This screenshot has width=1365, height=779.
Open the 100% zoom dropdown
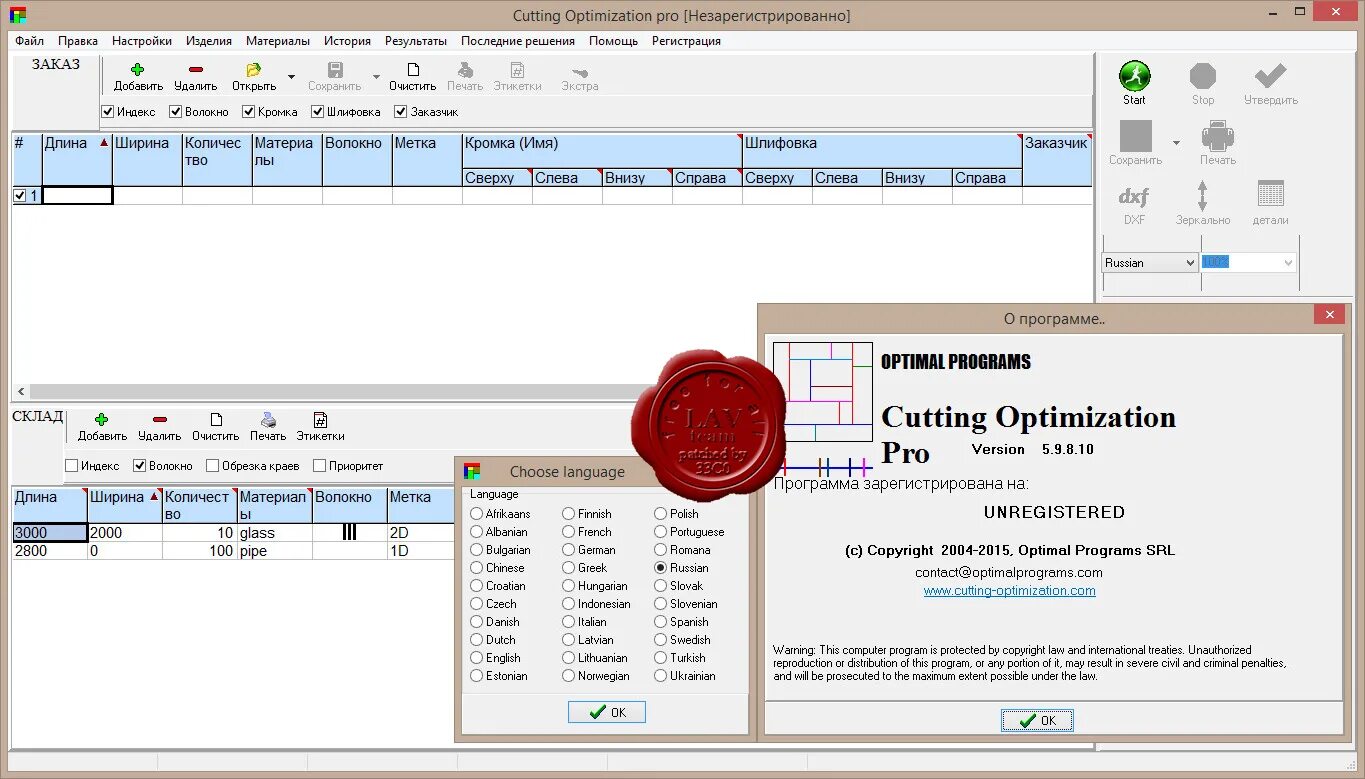[1248, 262]
